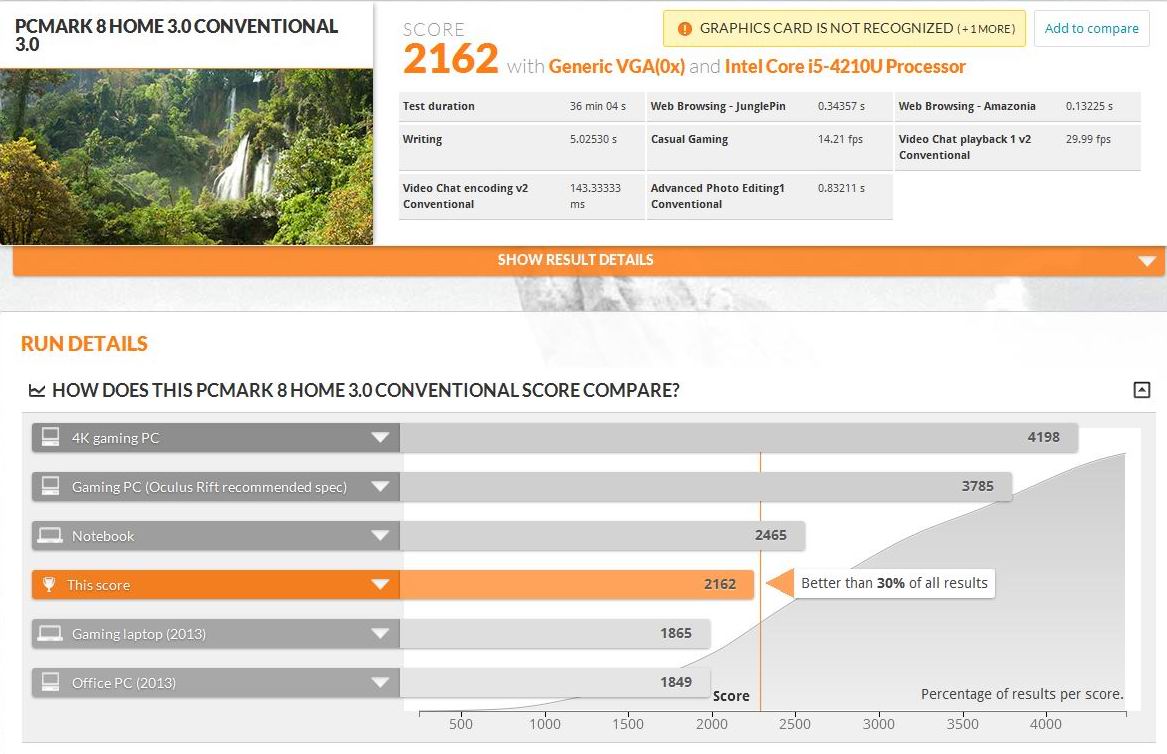Click the 4000 axis label

1046,723
